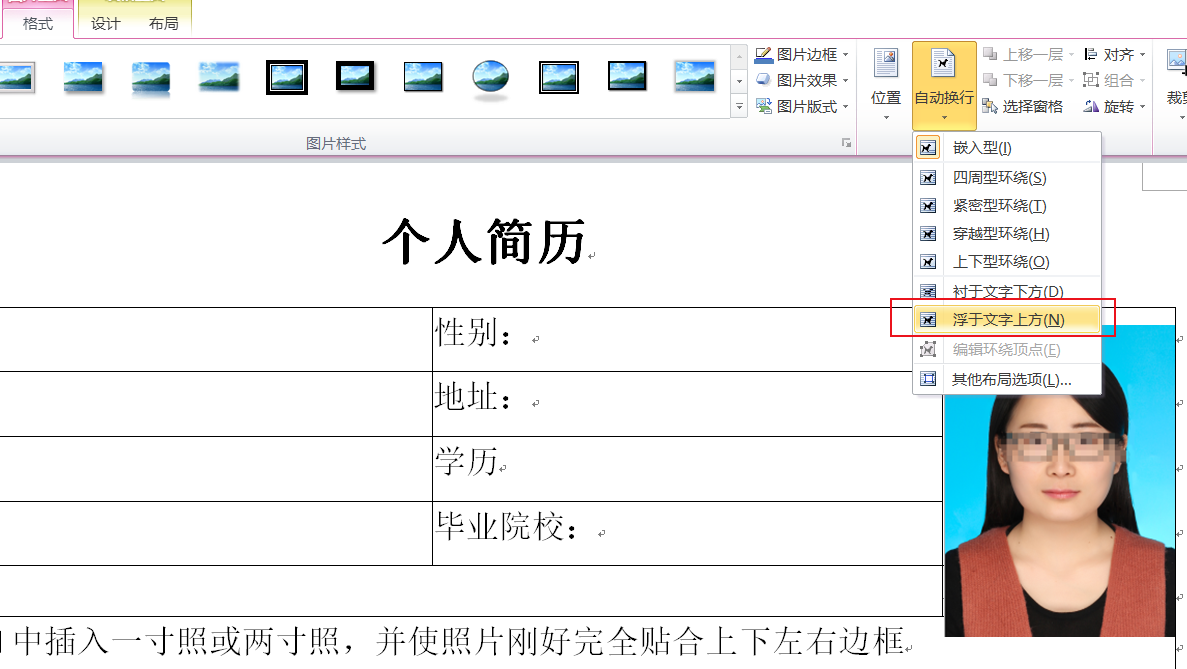The height and width of the screenshot is (669, 1187).
Task: Expand the picture styles gallery
Action: click(x=740, y=107)
